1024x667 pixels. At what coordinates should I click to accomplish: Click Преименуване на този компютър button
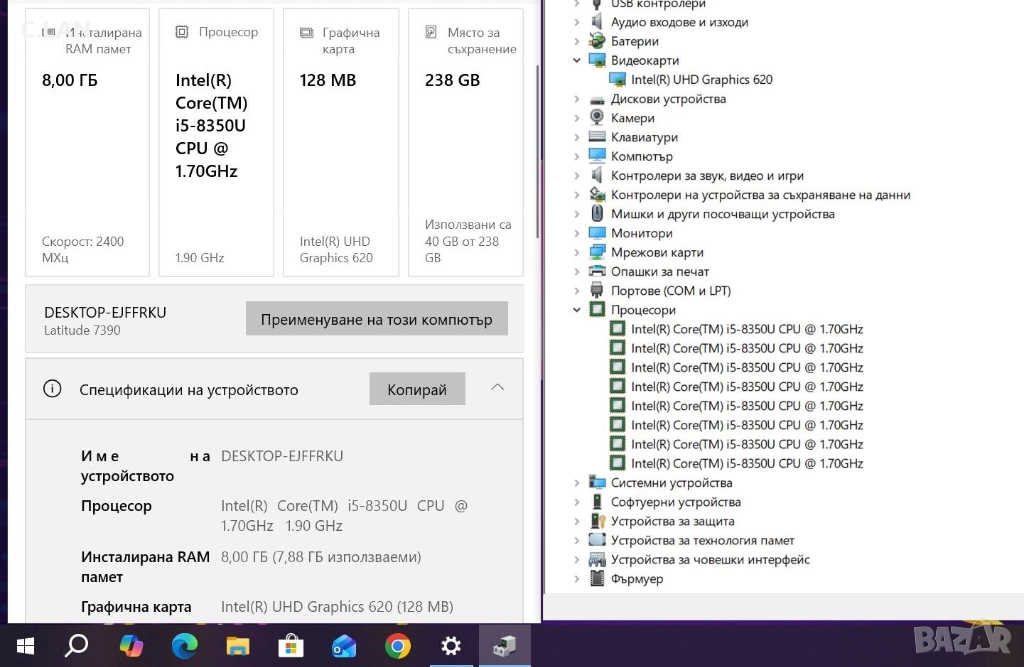click(x=376, y=320)
